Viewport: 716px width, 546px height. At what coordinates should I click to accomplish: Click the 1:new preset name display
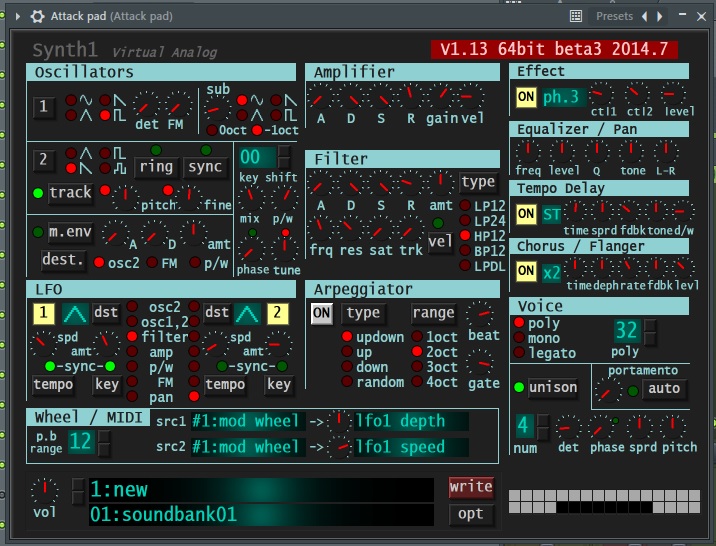(261, 490)
